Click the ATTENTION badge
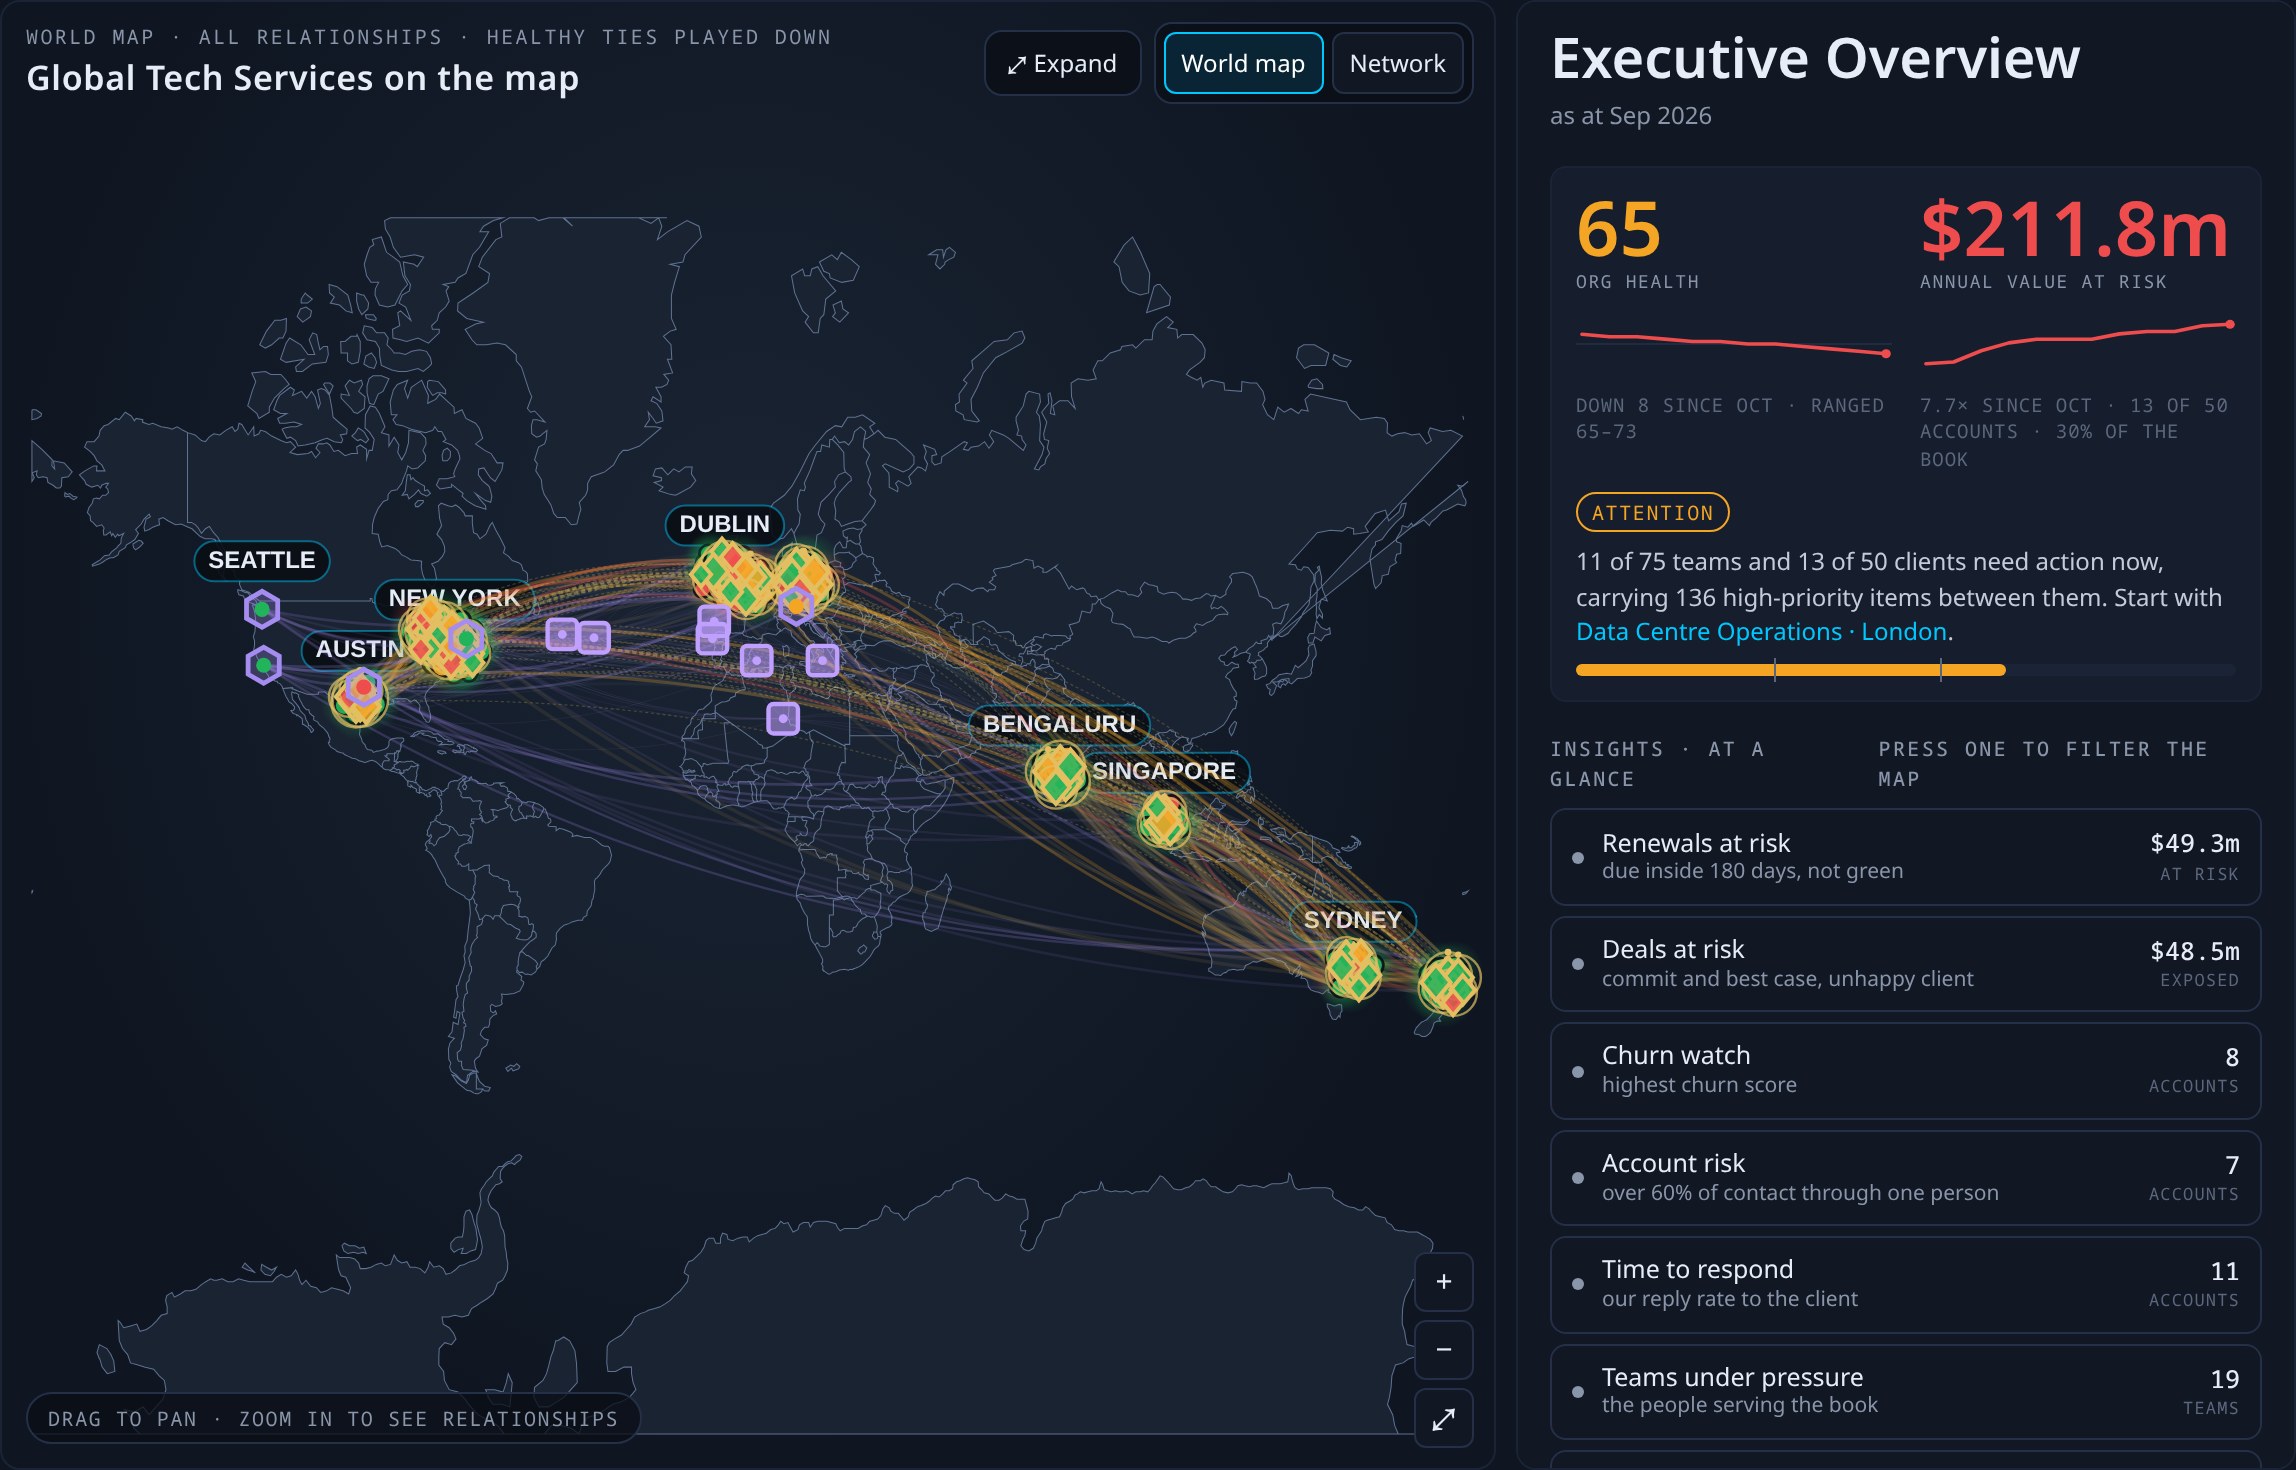2296x1470 pixels. click(1652, 513)
